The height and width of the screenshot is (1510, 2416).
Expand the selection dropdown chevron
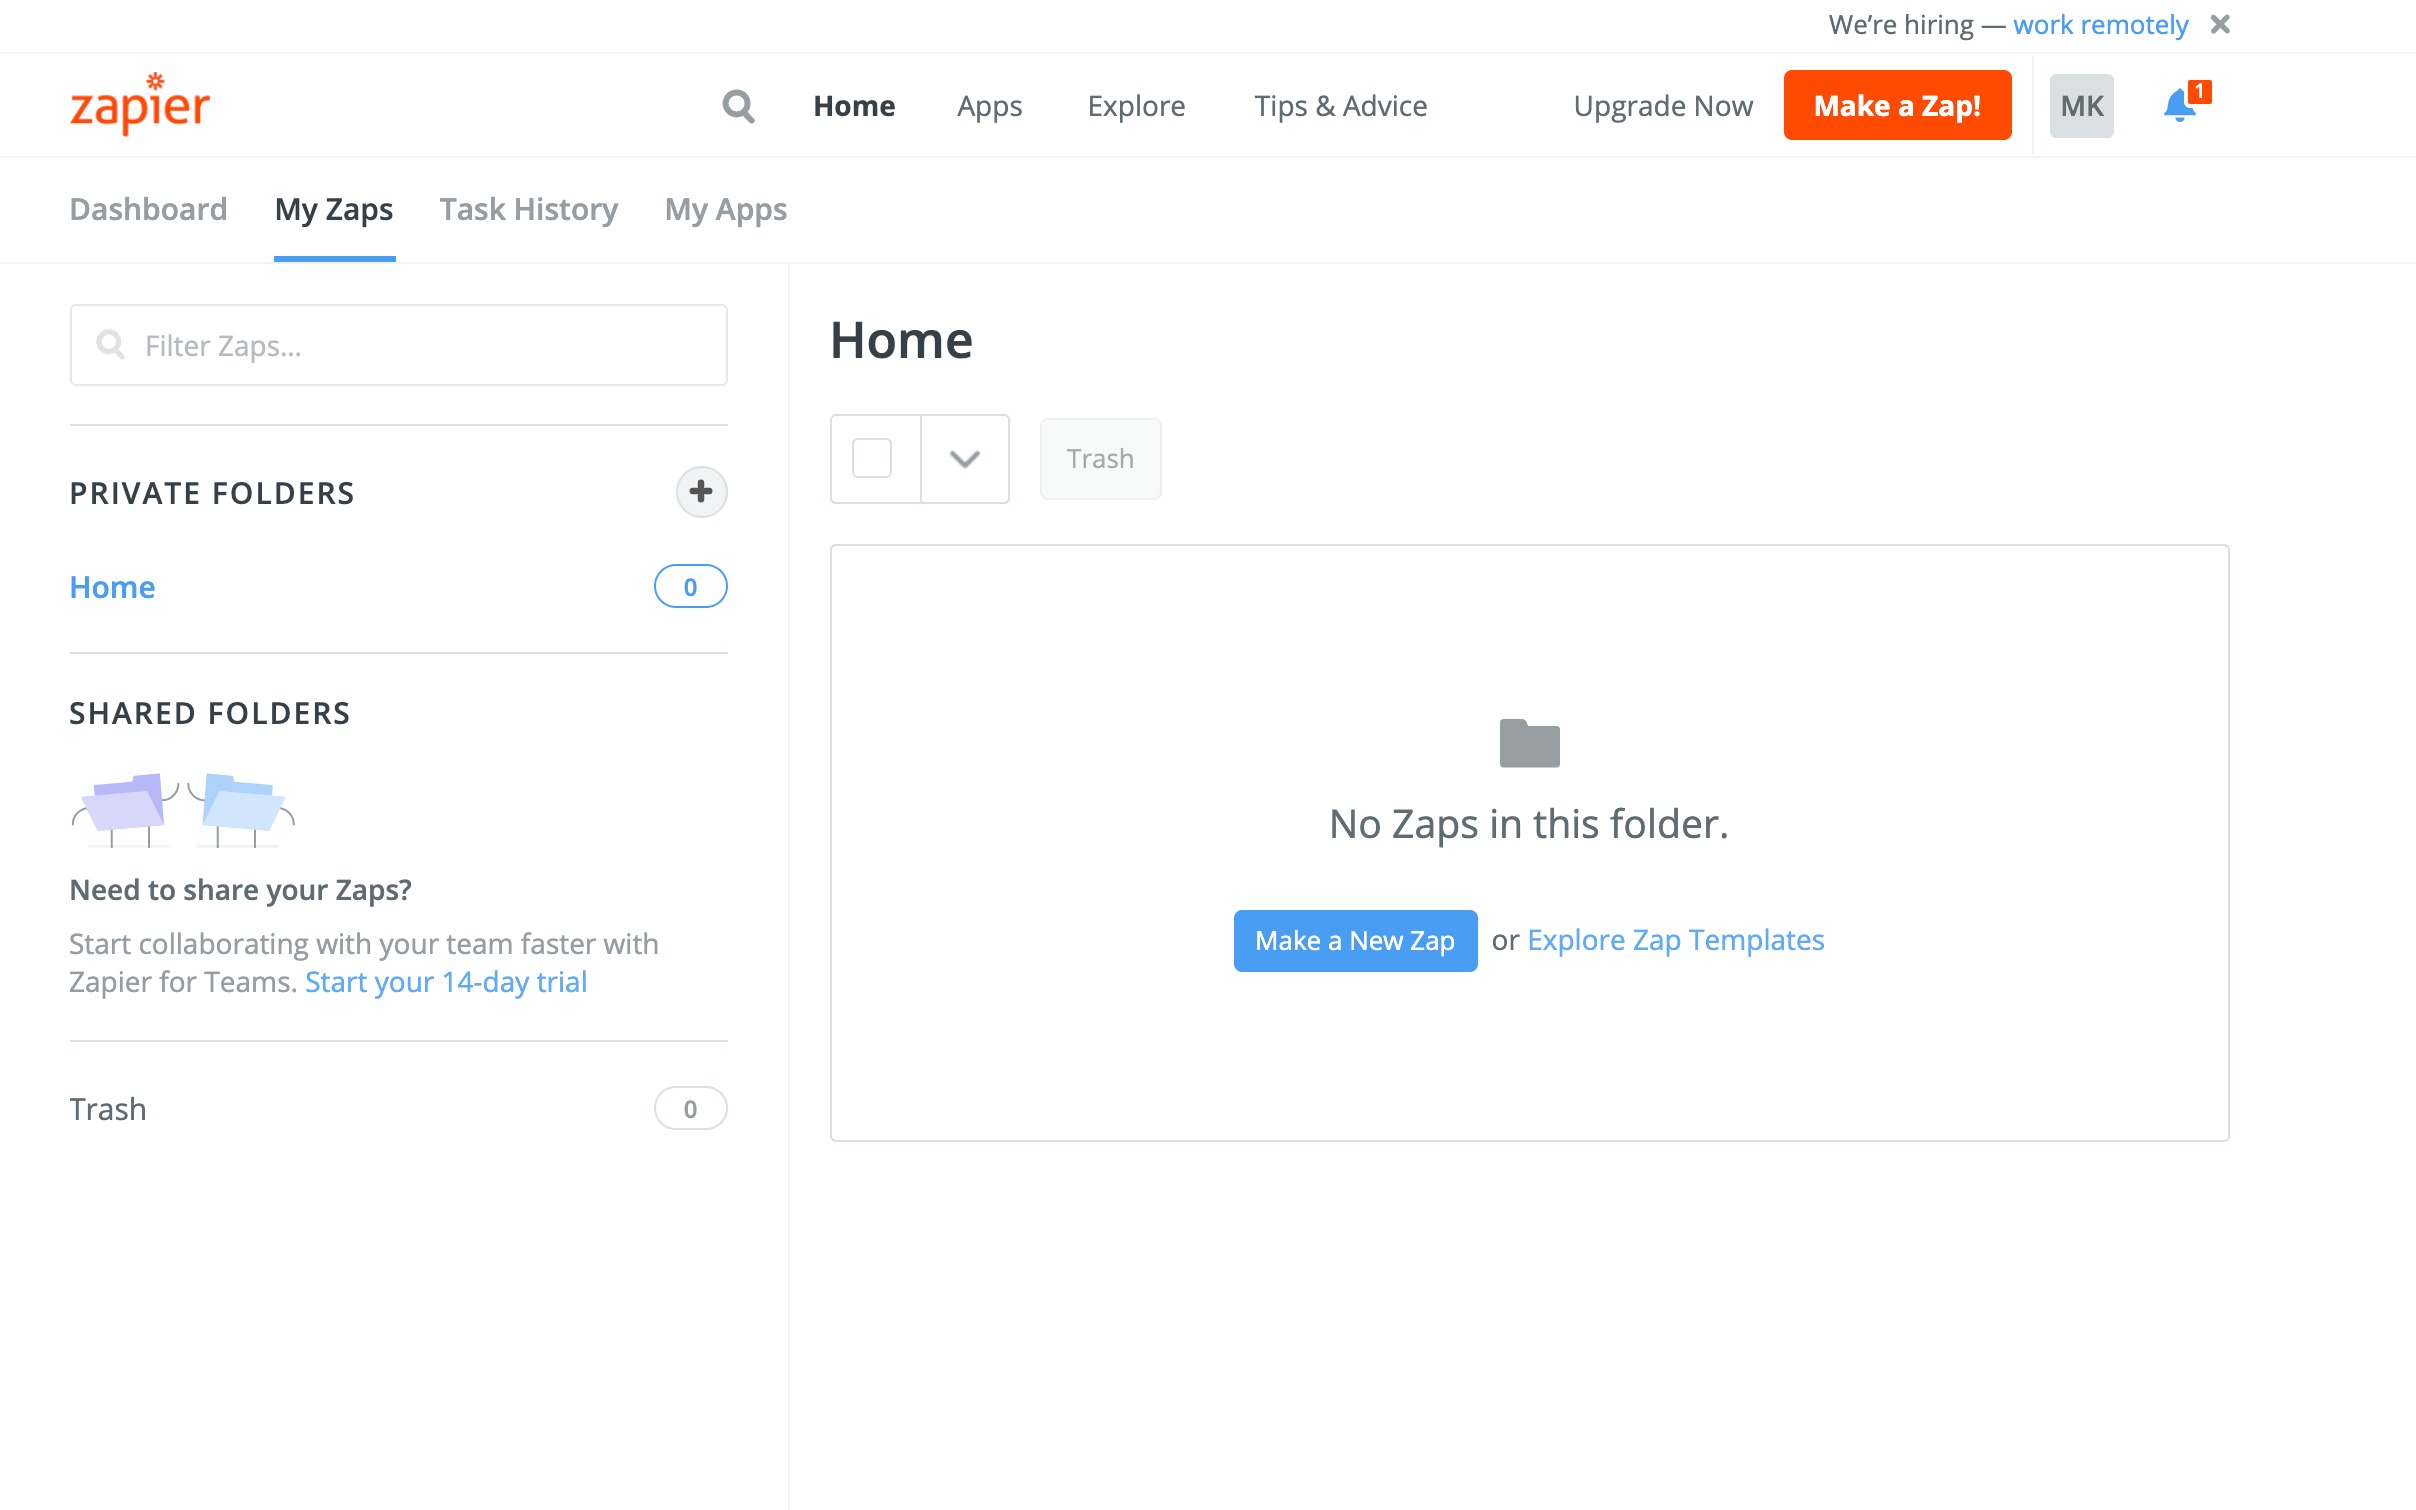(x=964, y=459)
